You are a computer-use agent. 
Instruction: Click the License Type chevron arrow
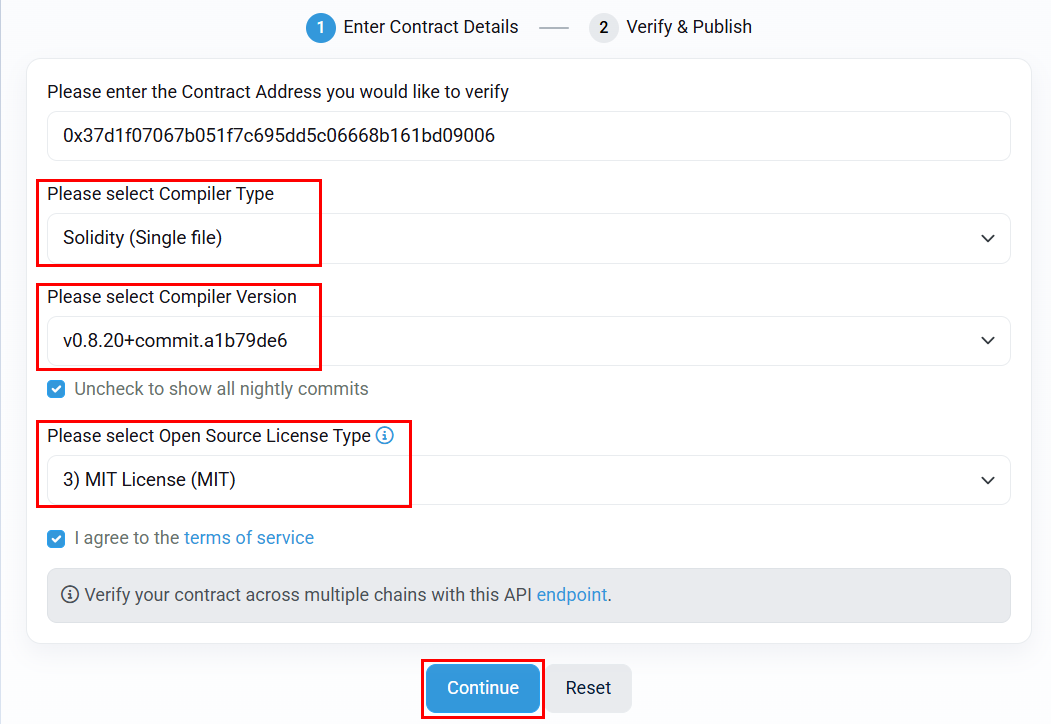(987, 480)
